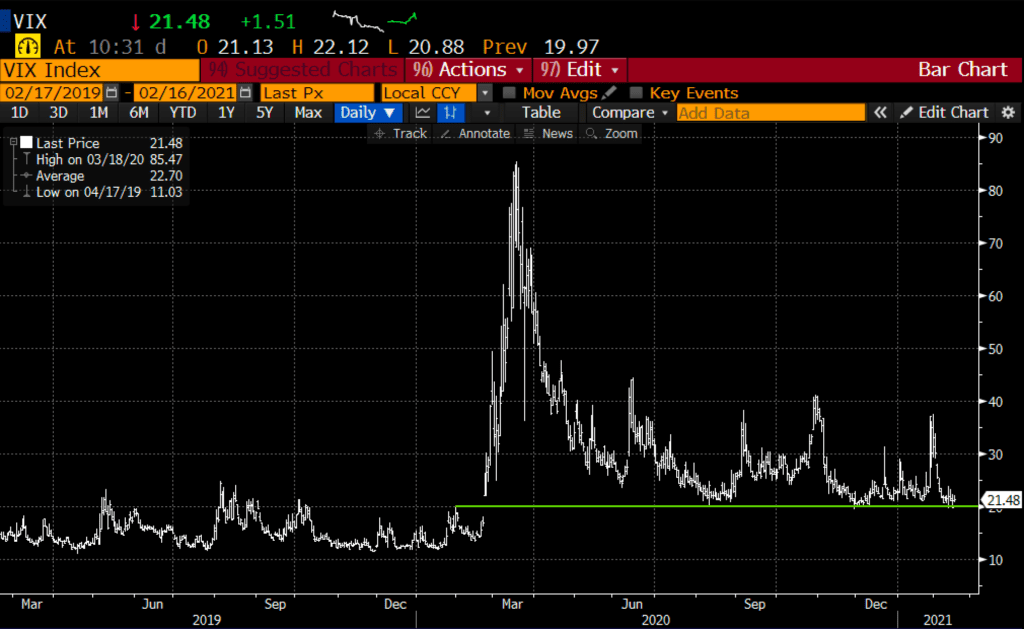1024x629 pixels.
Task: Open the start date calendar picker
Action: pos(111,92)
